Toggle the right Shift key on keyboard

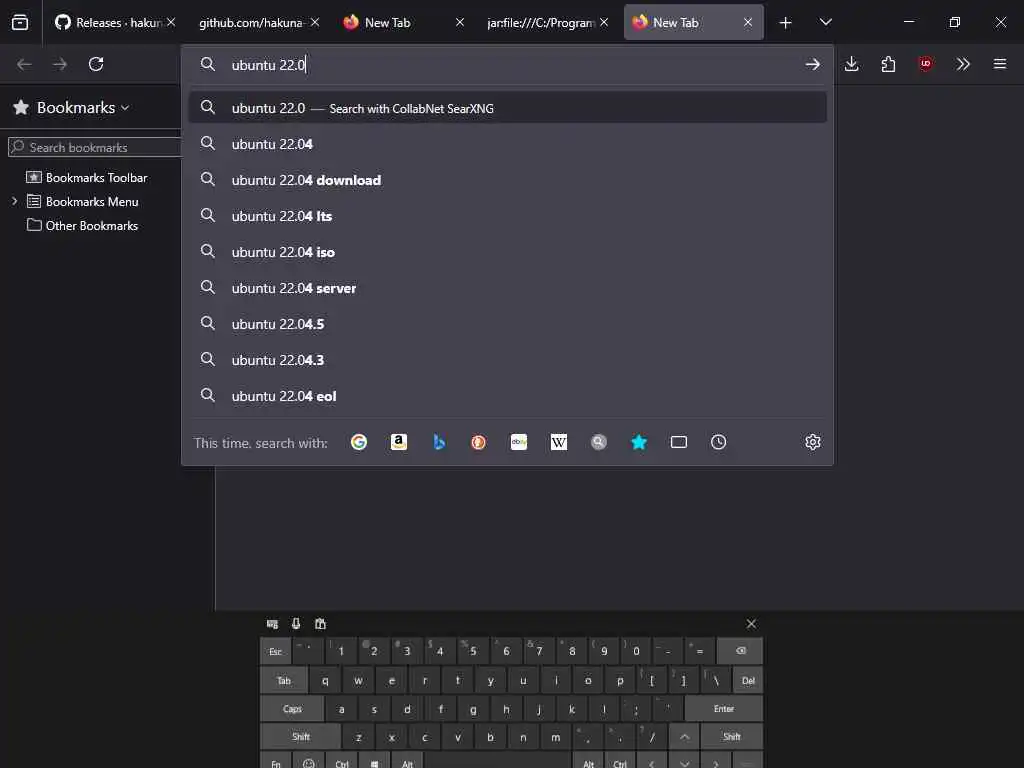coord(731,737)
